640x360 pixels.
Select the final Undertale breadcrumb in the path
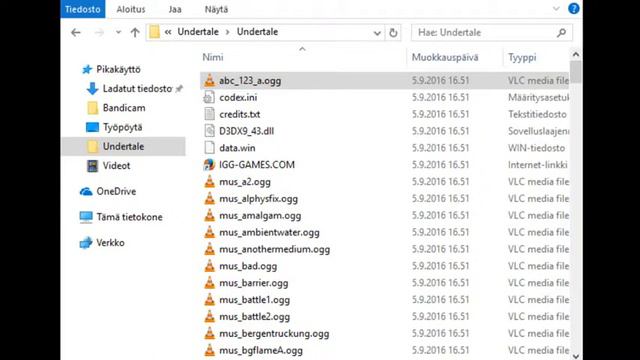257,32
